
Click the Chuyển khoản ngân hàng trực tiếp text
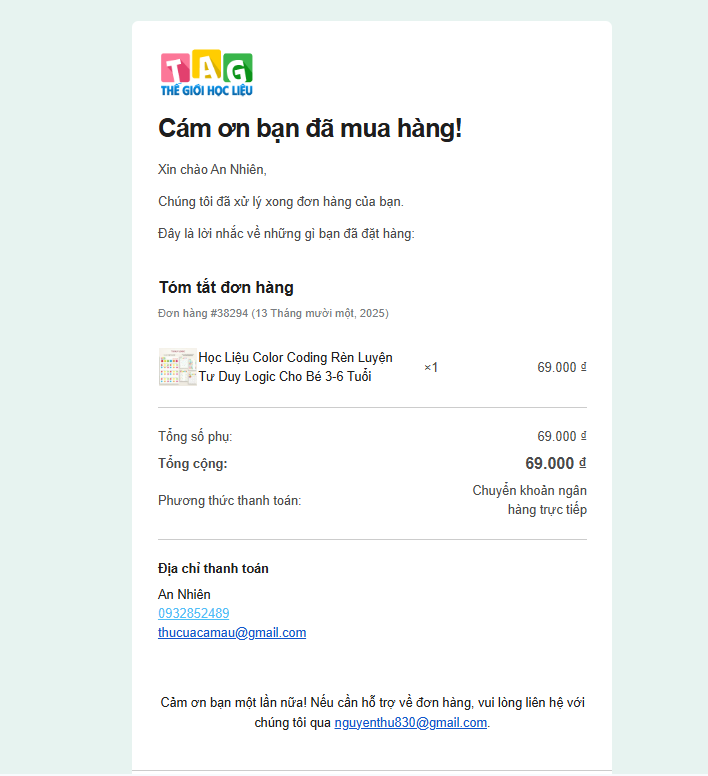[530, 500]
